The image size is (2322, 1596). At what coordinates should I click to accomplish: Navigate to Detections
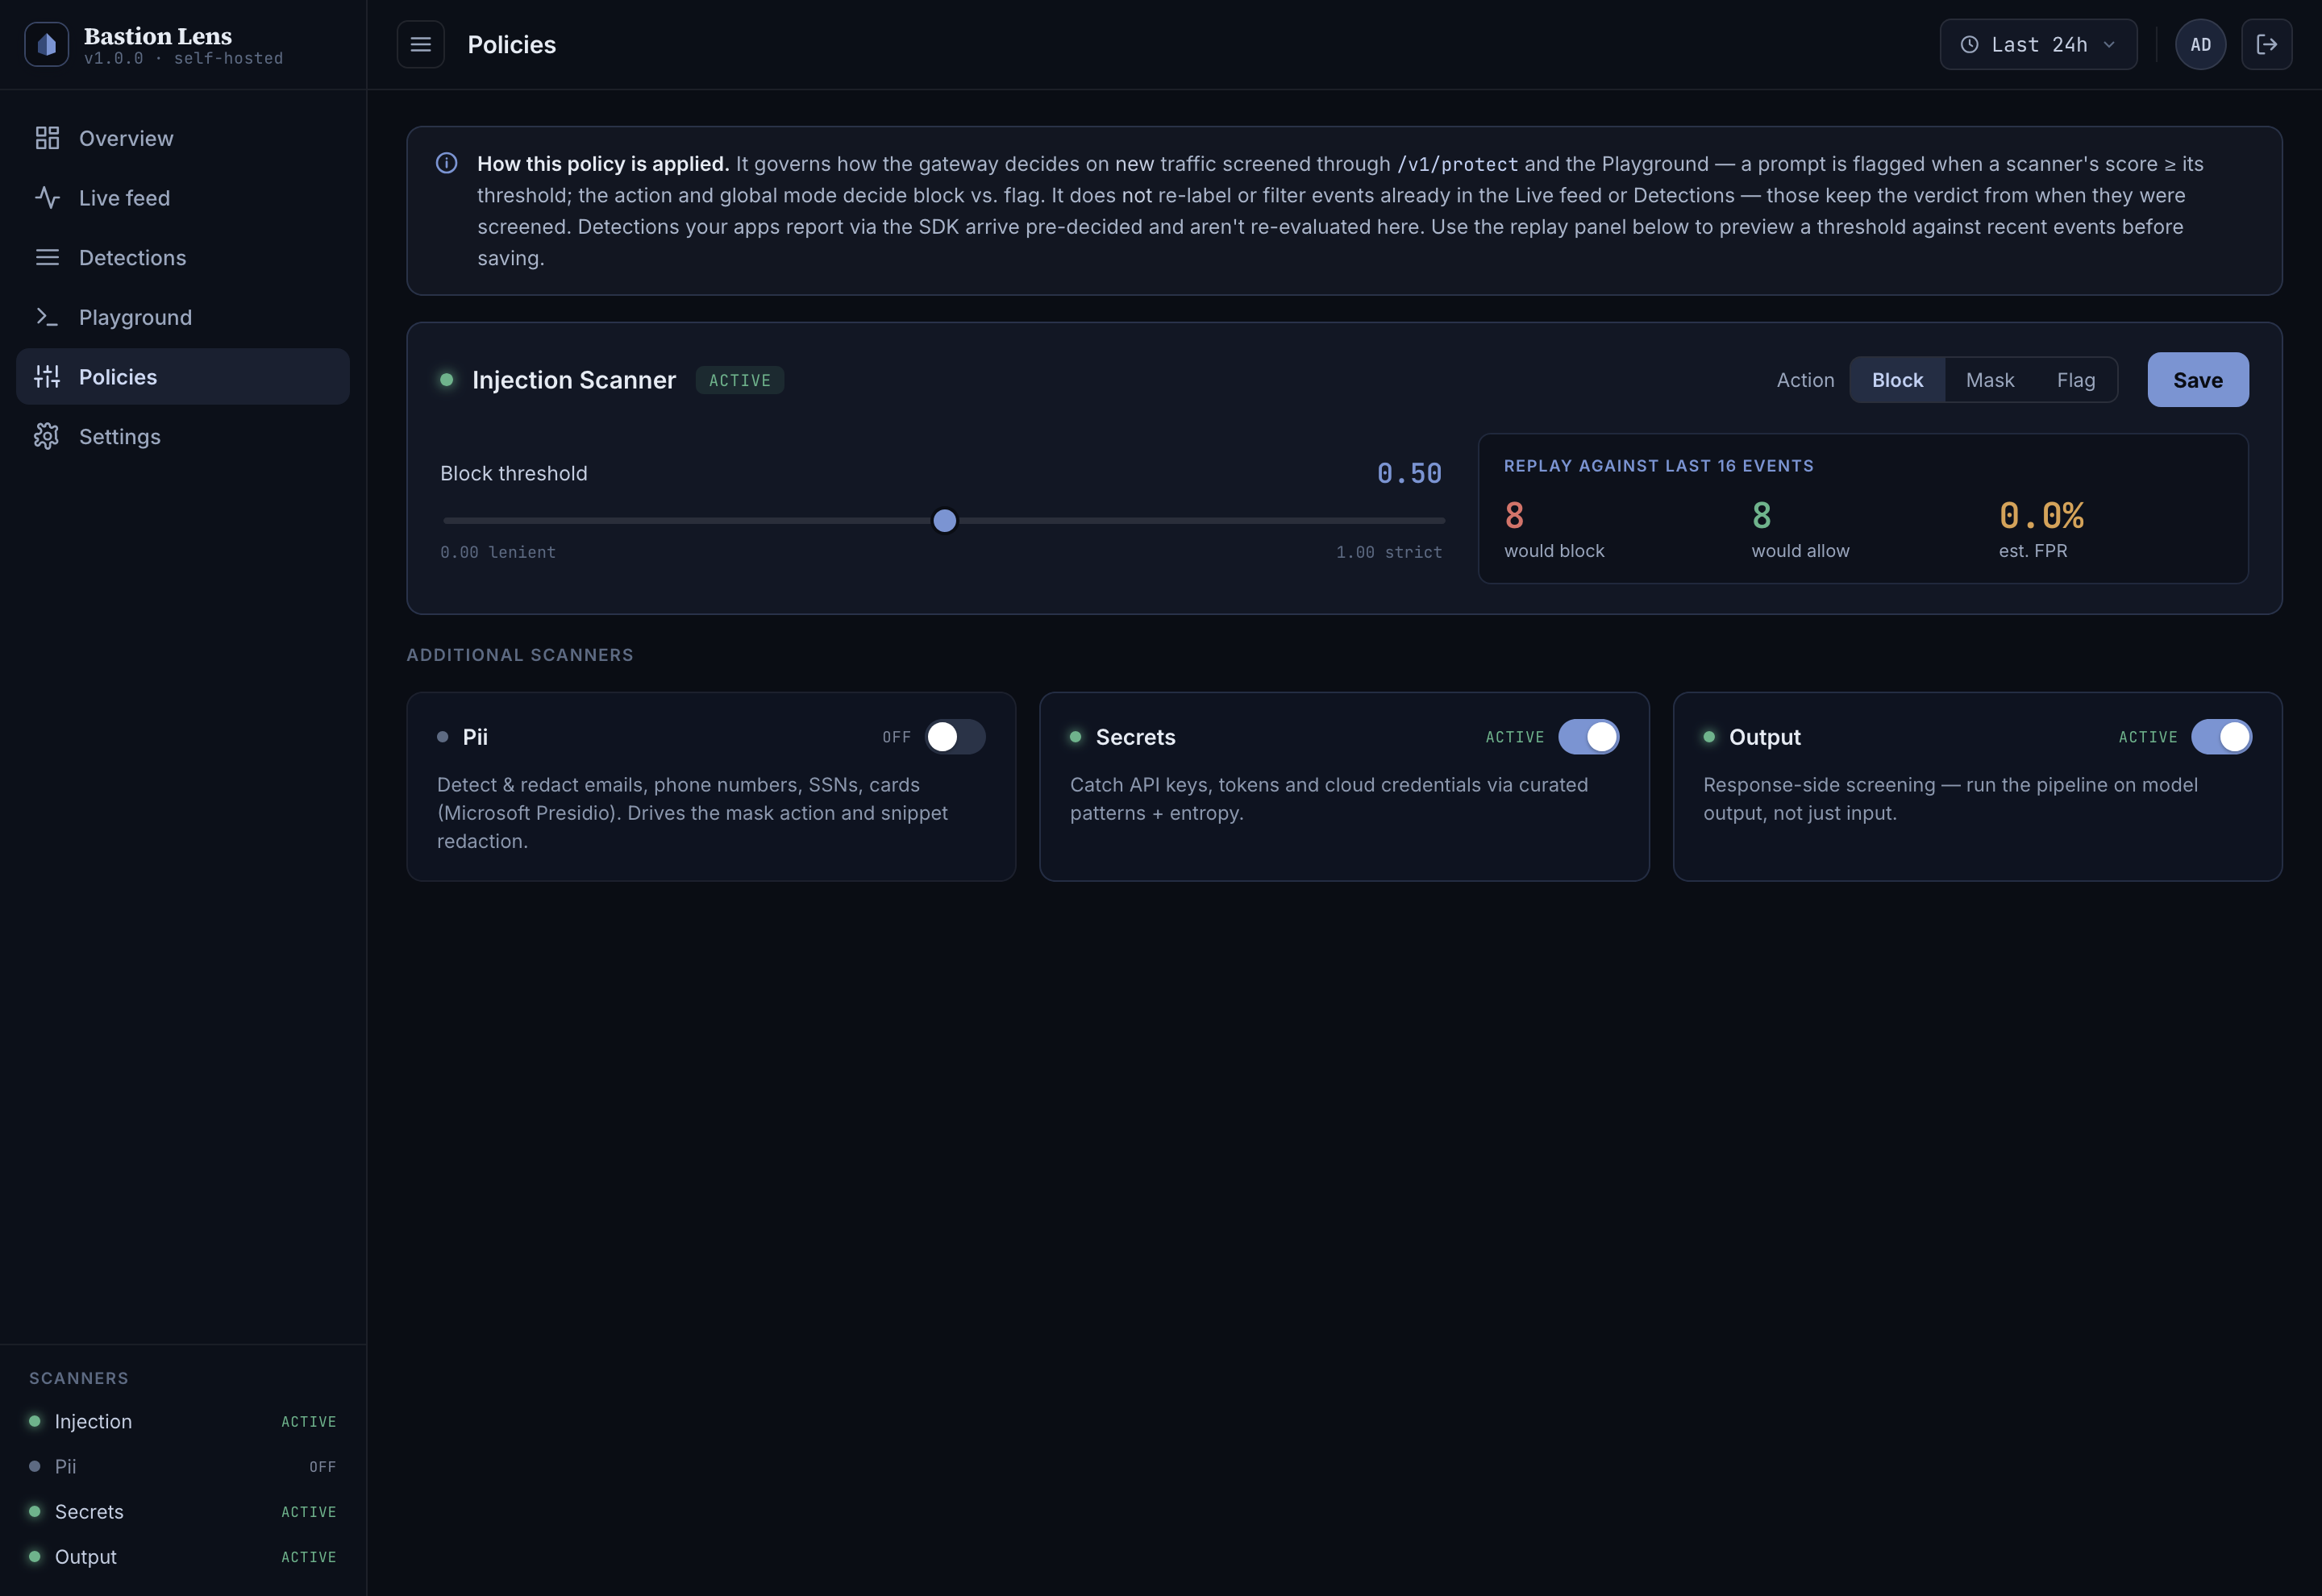(183, 257)
